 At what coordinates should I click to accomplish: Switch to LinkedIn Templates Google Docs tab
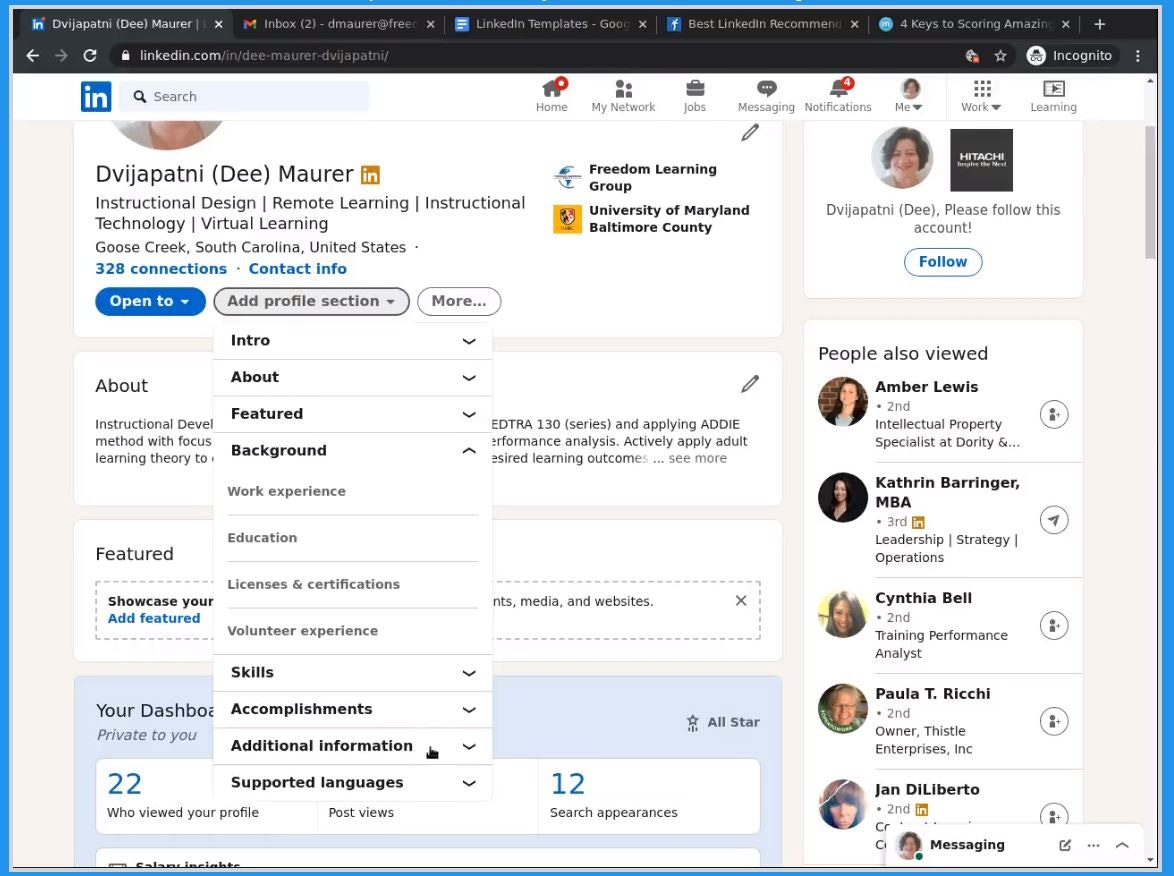point(550,24)
